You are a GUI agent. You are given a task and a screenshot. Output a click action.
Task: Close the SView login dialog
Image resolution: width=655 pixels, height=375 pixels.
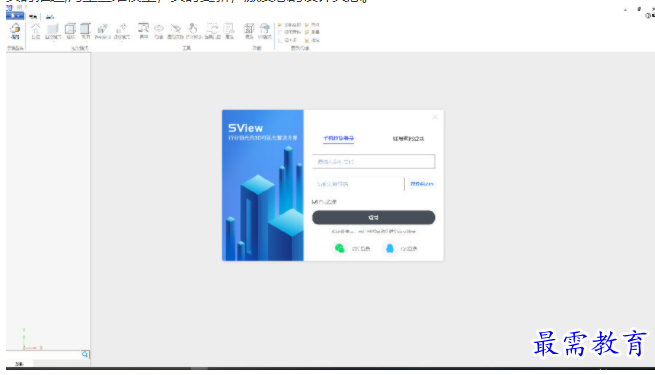pos(435,117)
